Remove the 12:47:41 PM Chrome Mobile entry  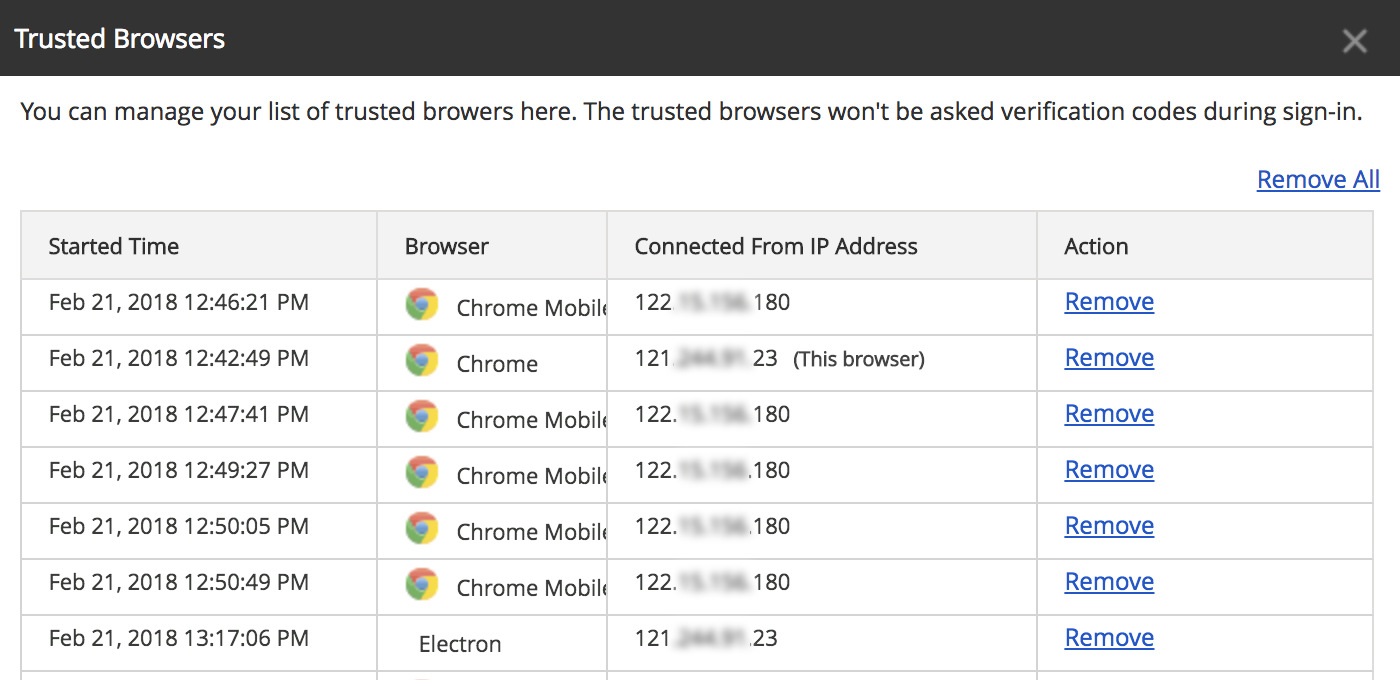point(1109,414)
